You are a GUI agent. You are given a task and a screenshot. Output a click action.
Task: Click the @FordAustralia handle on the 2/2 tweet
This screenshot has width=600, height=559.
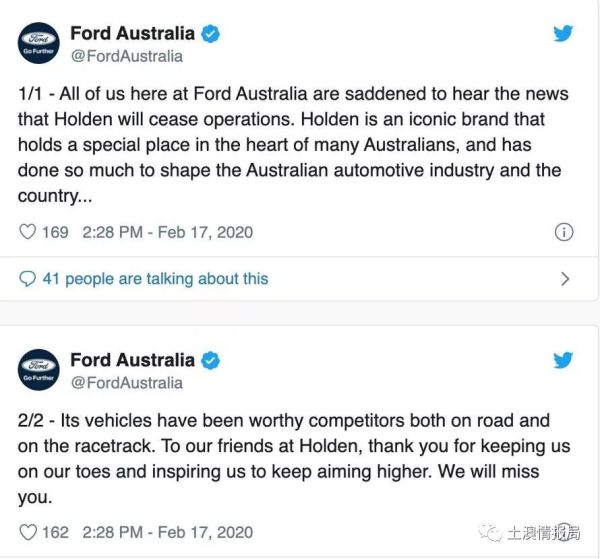(126, 383)
